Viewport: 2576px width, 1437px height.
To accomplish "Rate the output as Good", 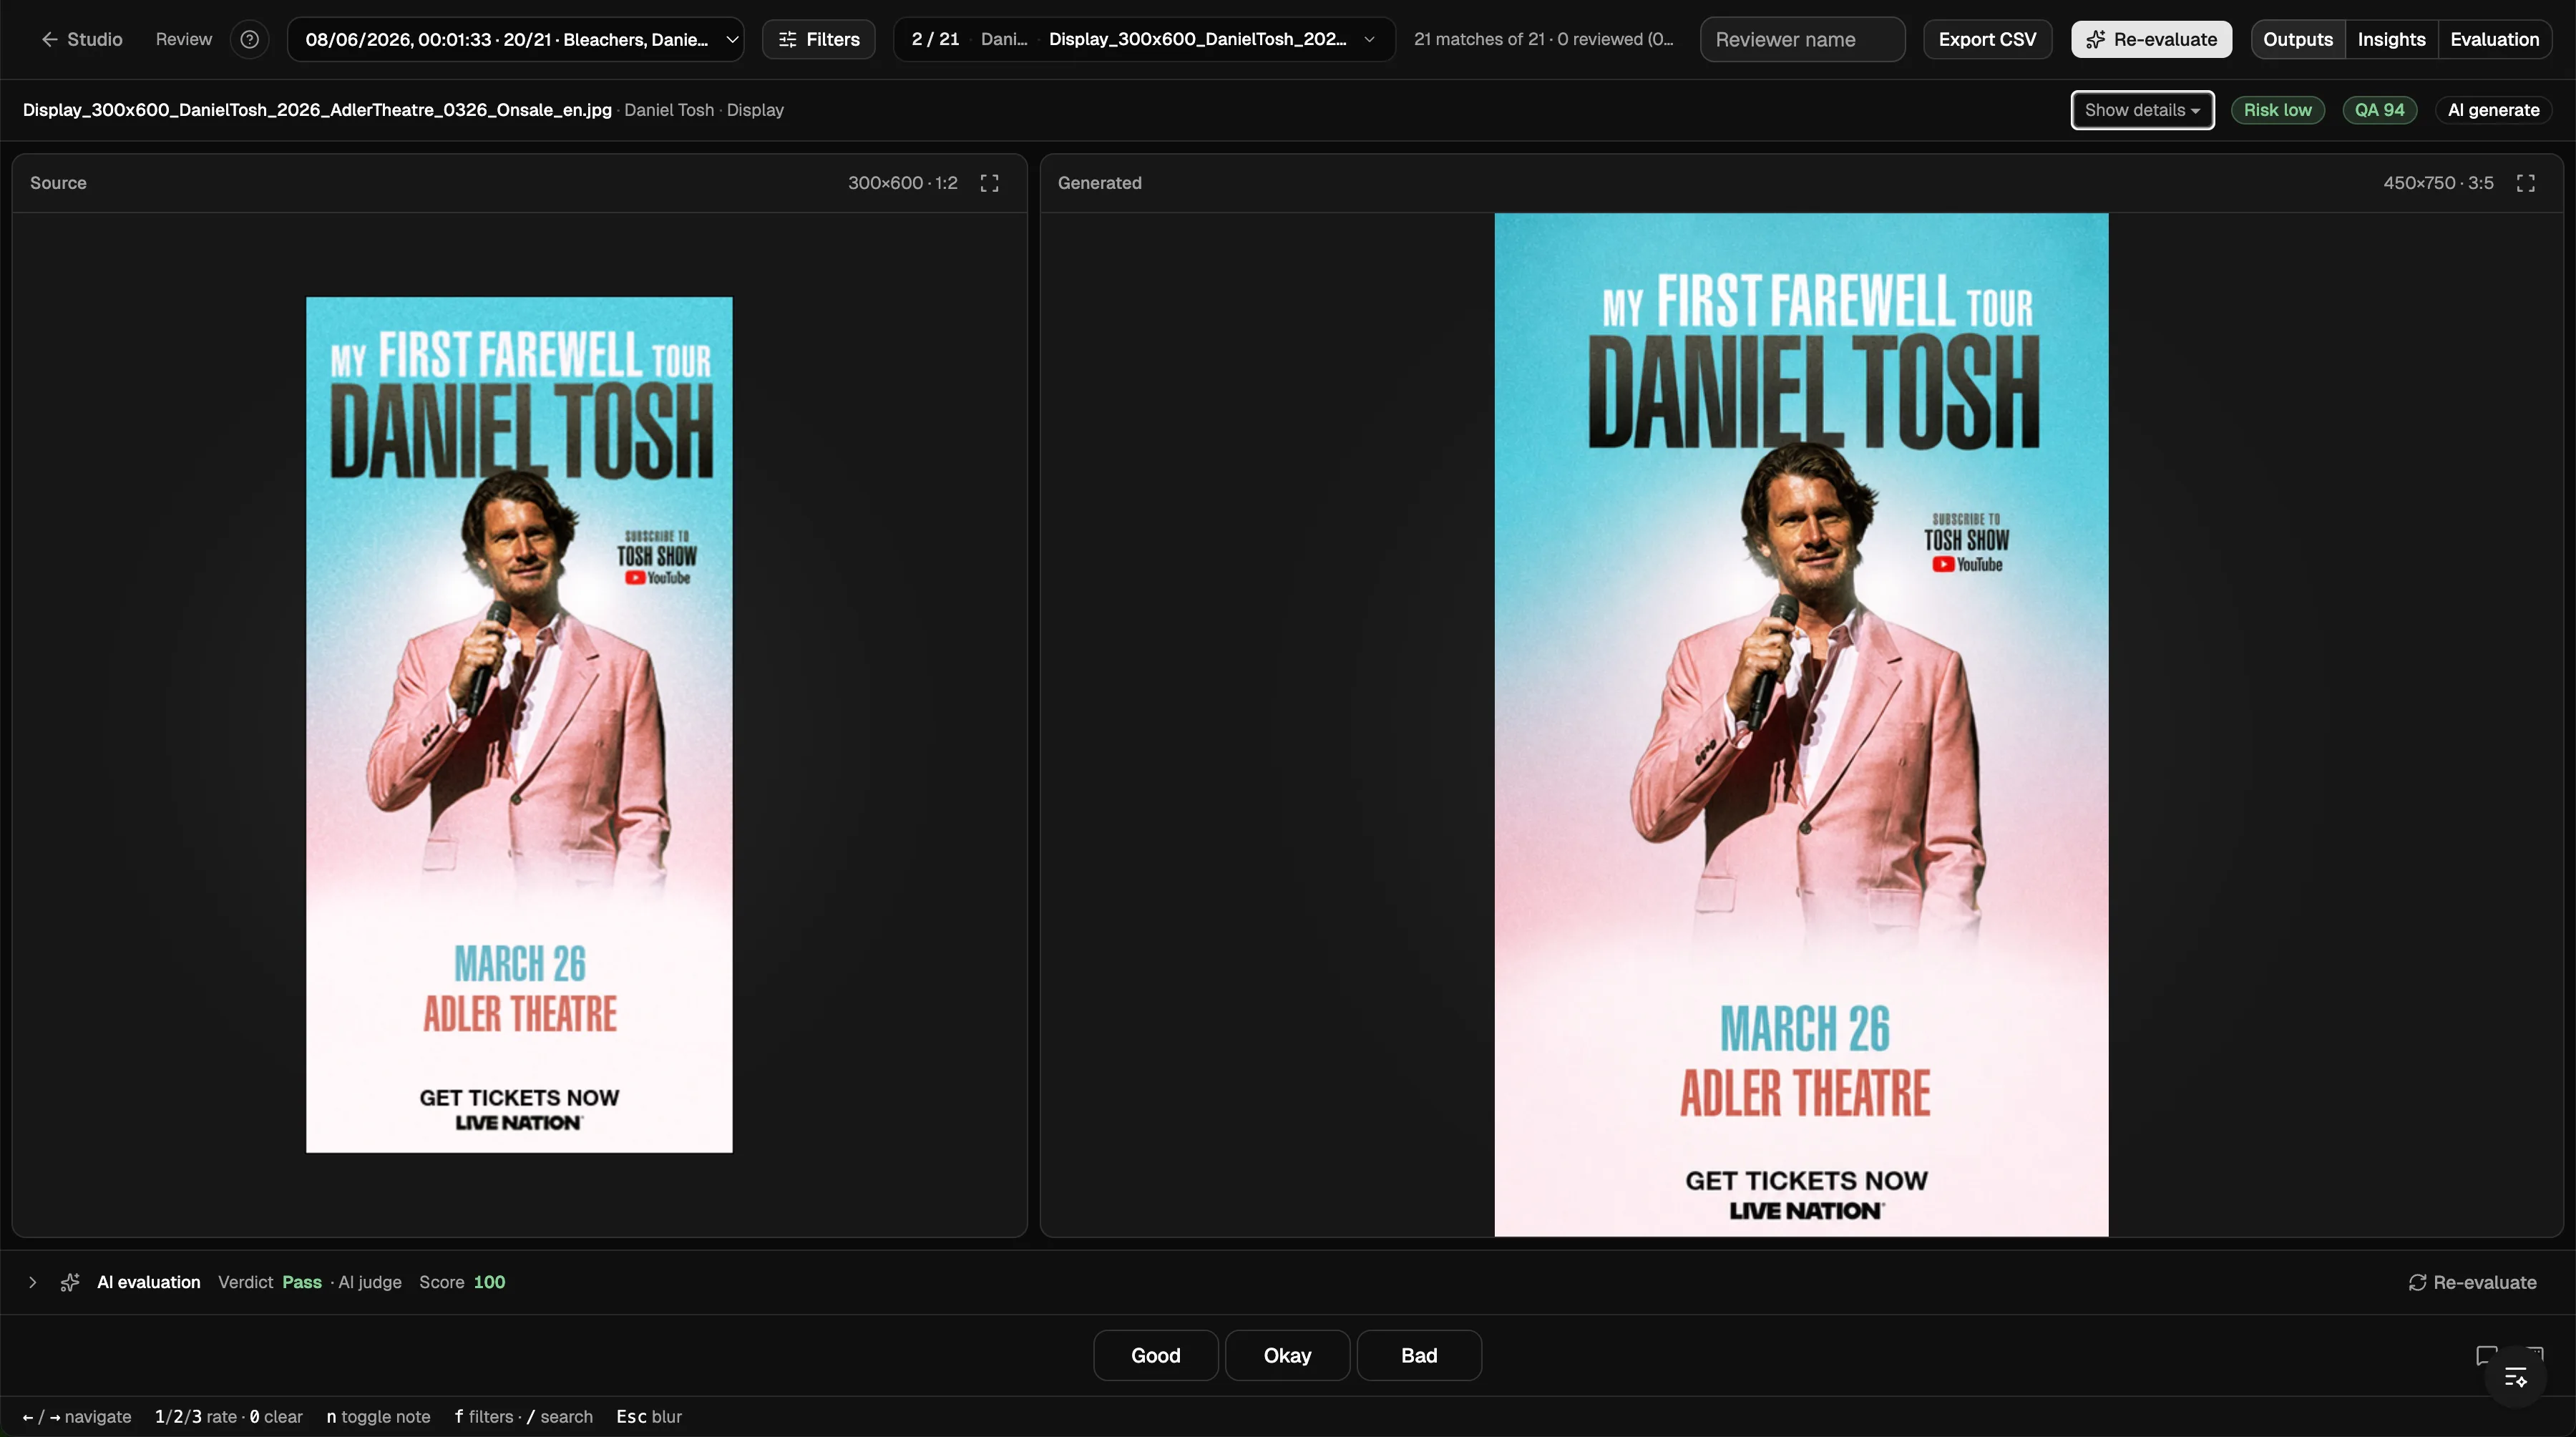I will tap(1155, 1355).
